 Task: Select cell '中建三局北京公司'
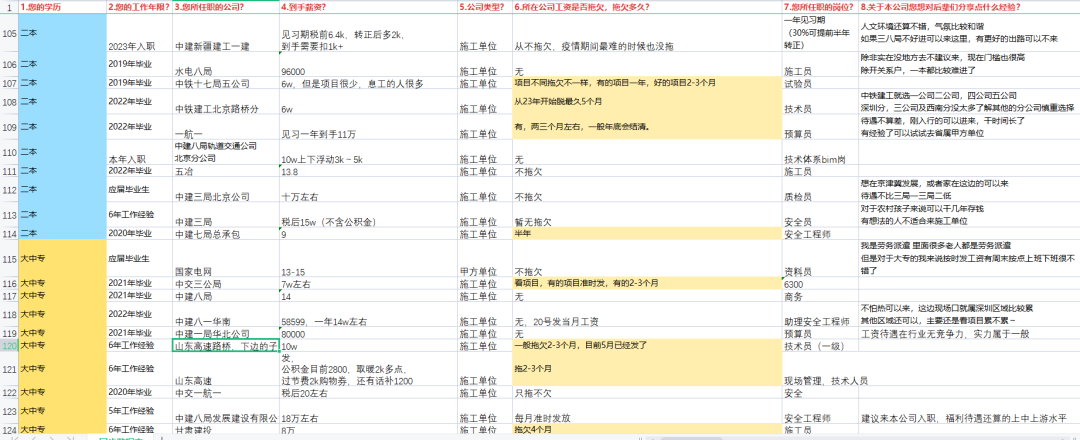(x=225, y=190)
